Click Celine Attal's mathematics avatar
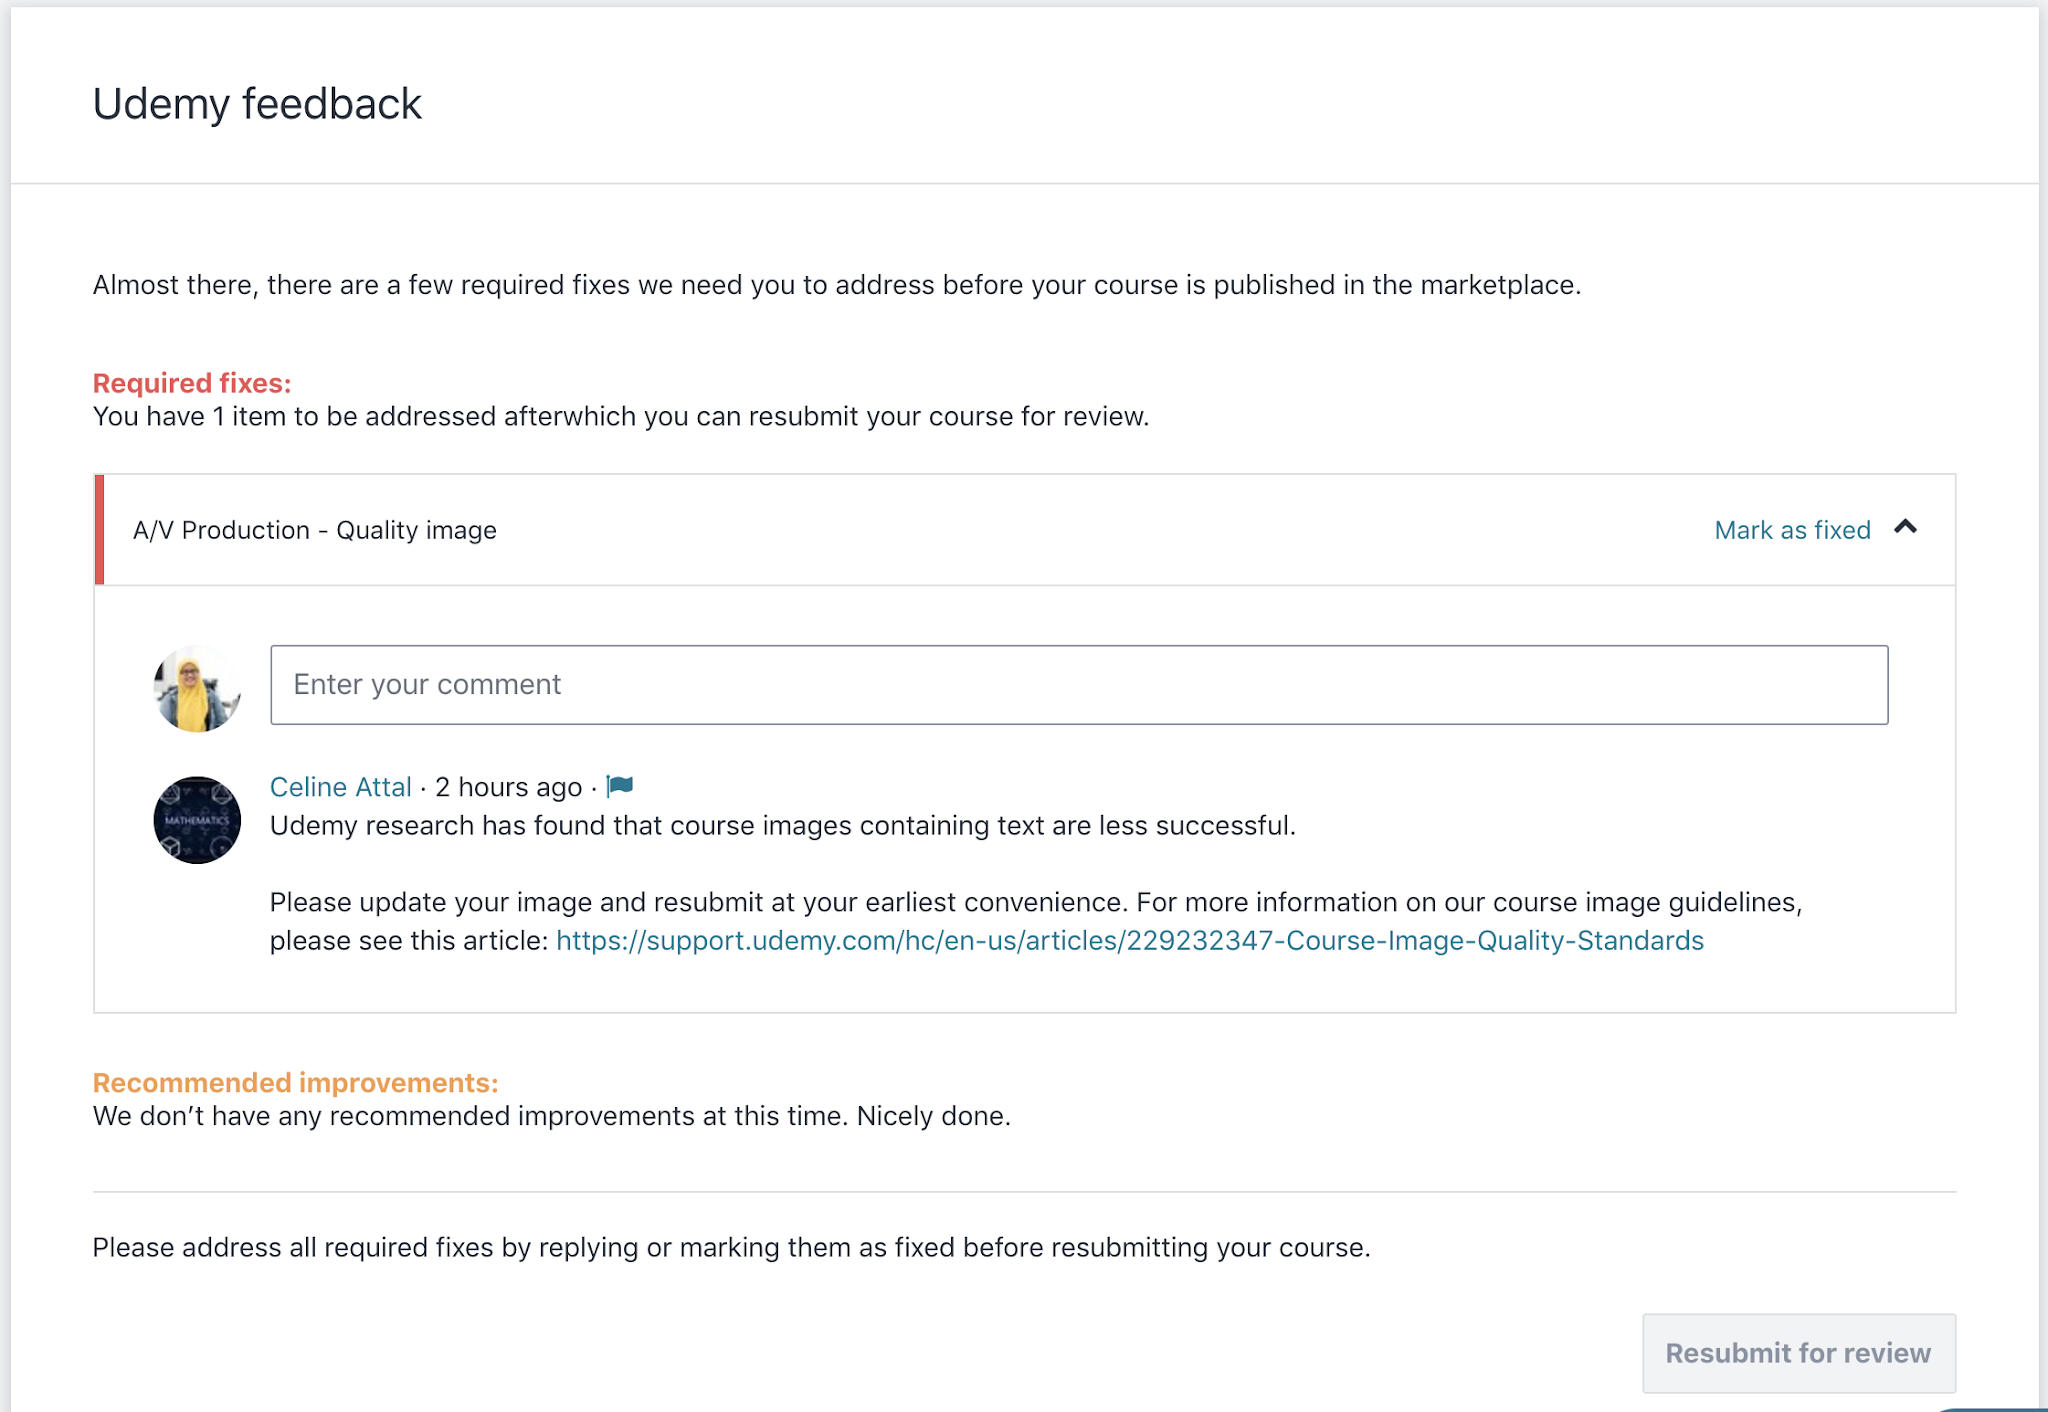This screenshot has width=2048, height=1412. tap(197, 820)
